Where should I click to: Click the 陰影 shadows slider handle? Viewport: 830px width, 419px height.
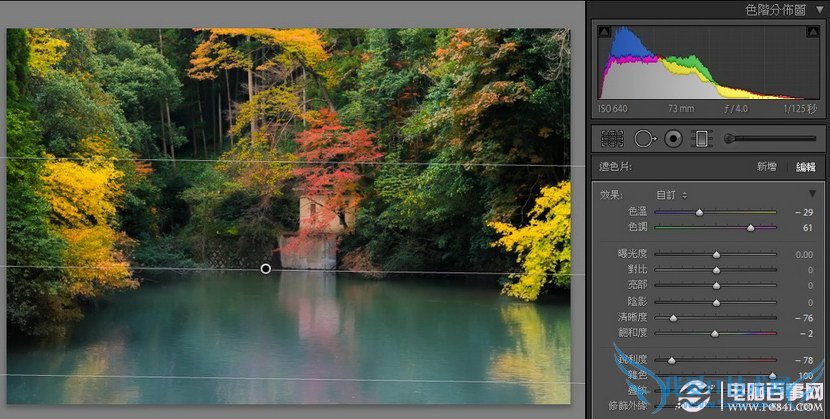point(716,303)
